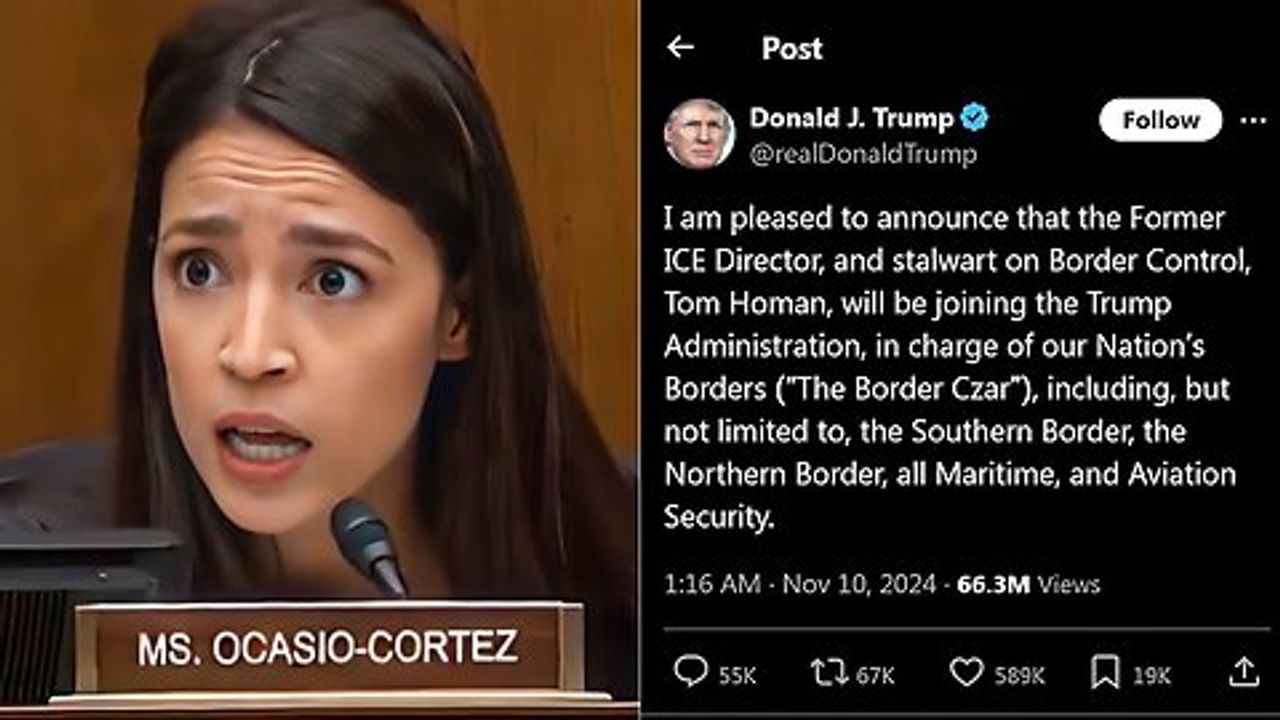Click the 67K reposts count
The height and width of the screenshot is (720, 1280).
(875, 676)
